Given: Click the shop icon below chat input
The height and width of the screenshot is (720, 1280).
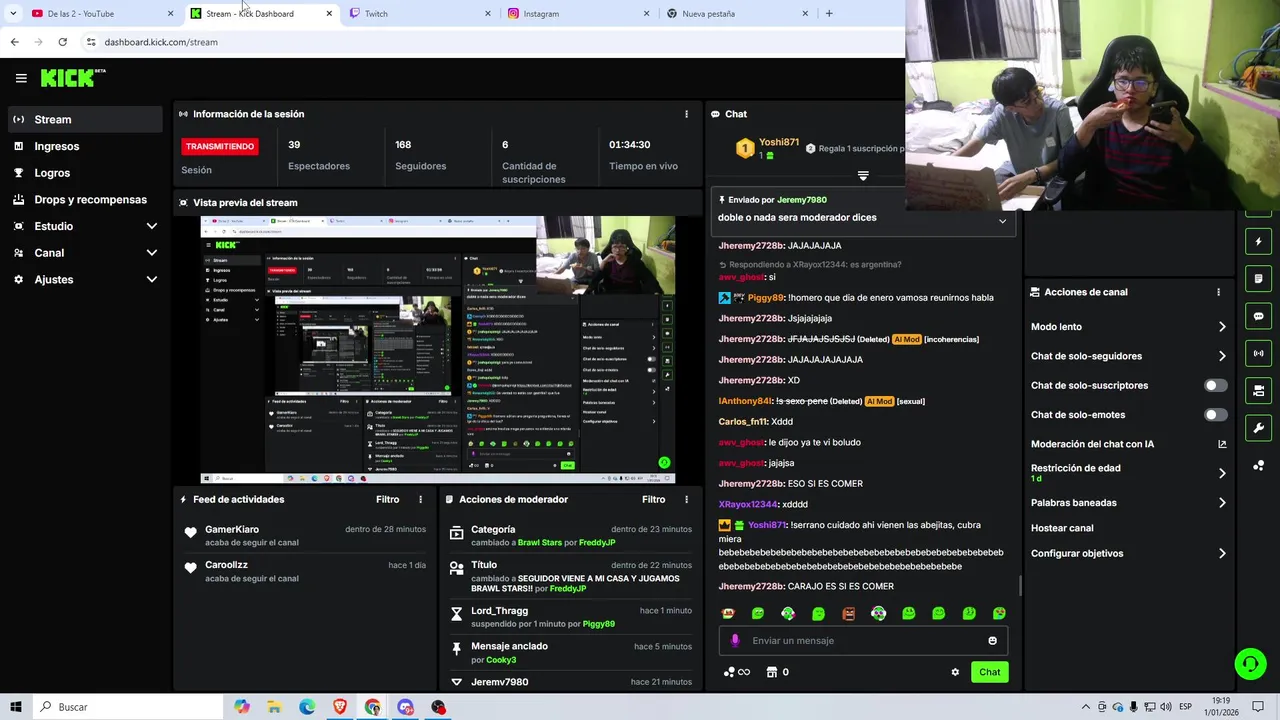Looking at the screenshot, I should point(771,672).
